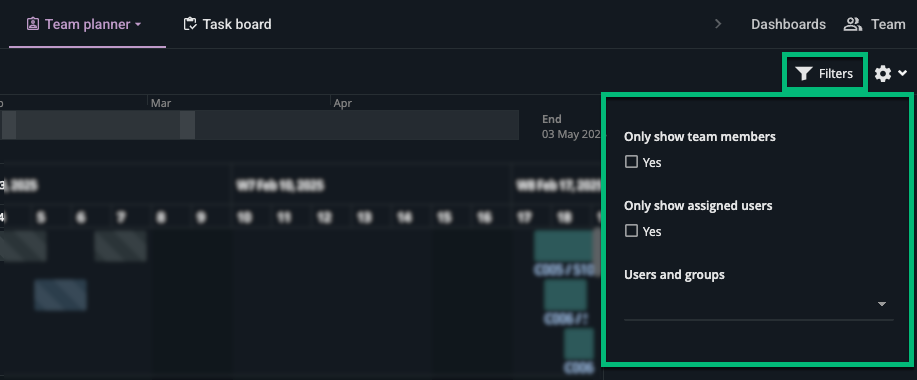
Task: Expand the chevron beside the gear icon
Action: point(902,74)
